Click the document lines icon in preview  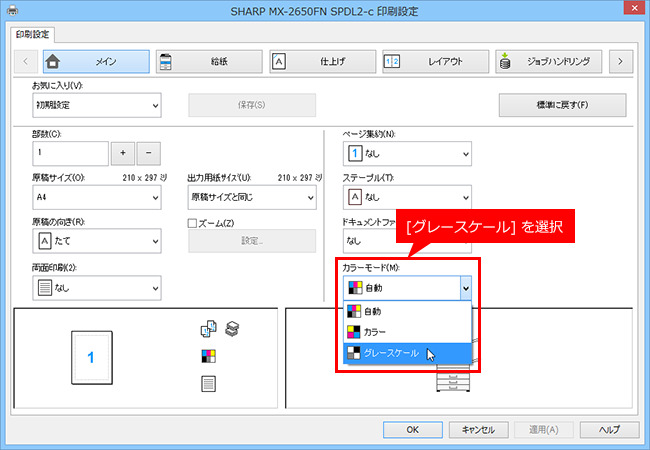tap(209, 384)
